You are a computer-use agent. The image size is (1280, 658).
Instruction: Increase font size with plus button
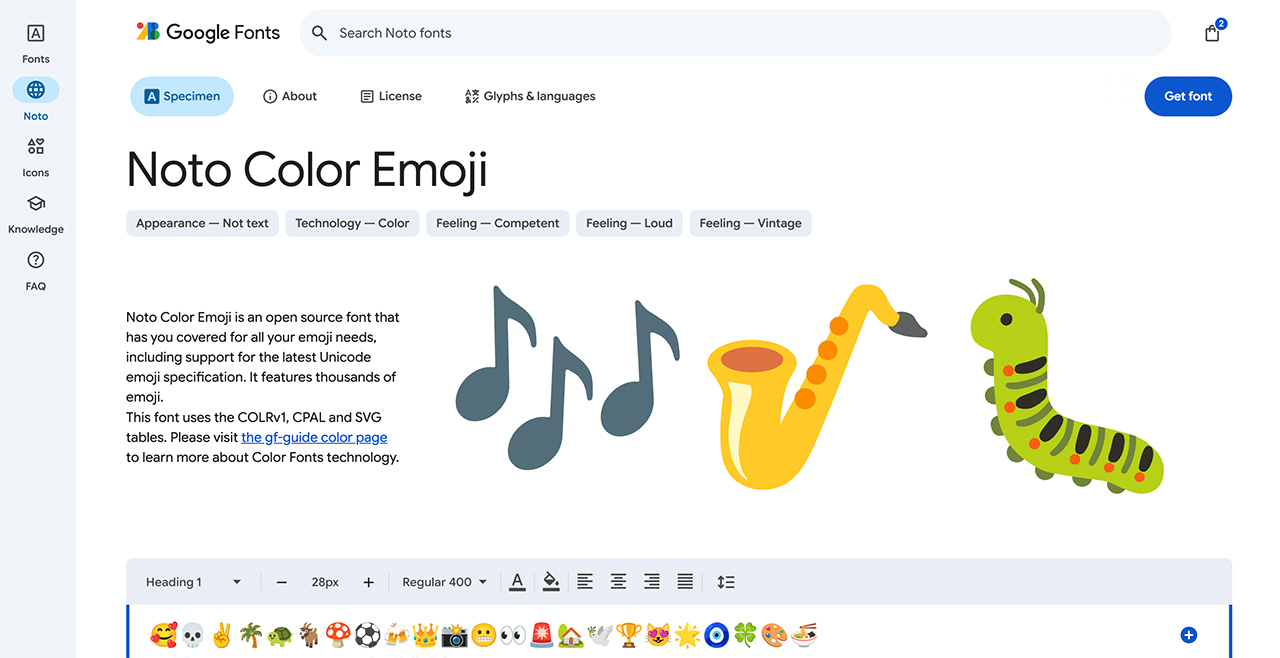coord(368,582)
